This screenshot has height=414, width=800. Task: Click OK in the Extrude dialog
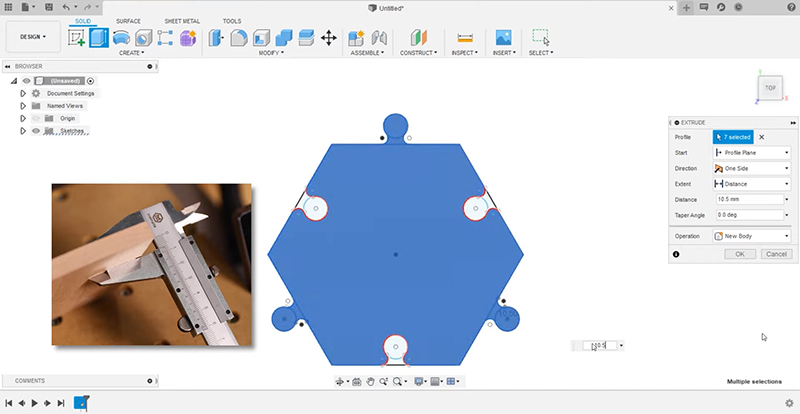coord(739,254)
